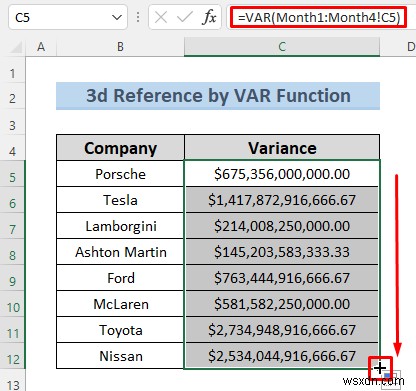This screenshot has width=416, height=391.
Task: Select the $145,203,583,333.33 cell
Action: pyautogui.click(x=282, y=252)
